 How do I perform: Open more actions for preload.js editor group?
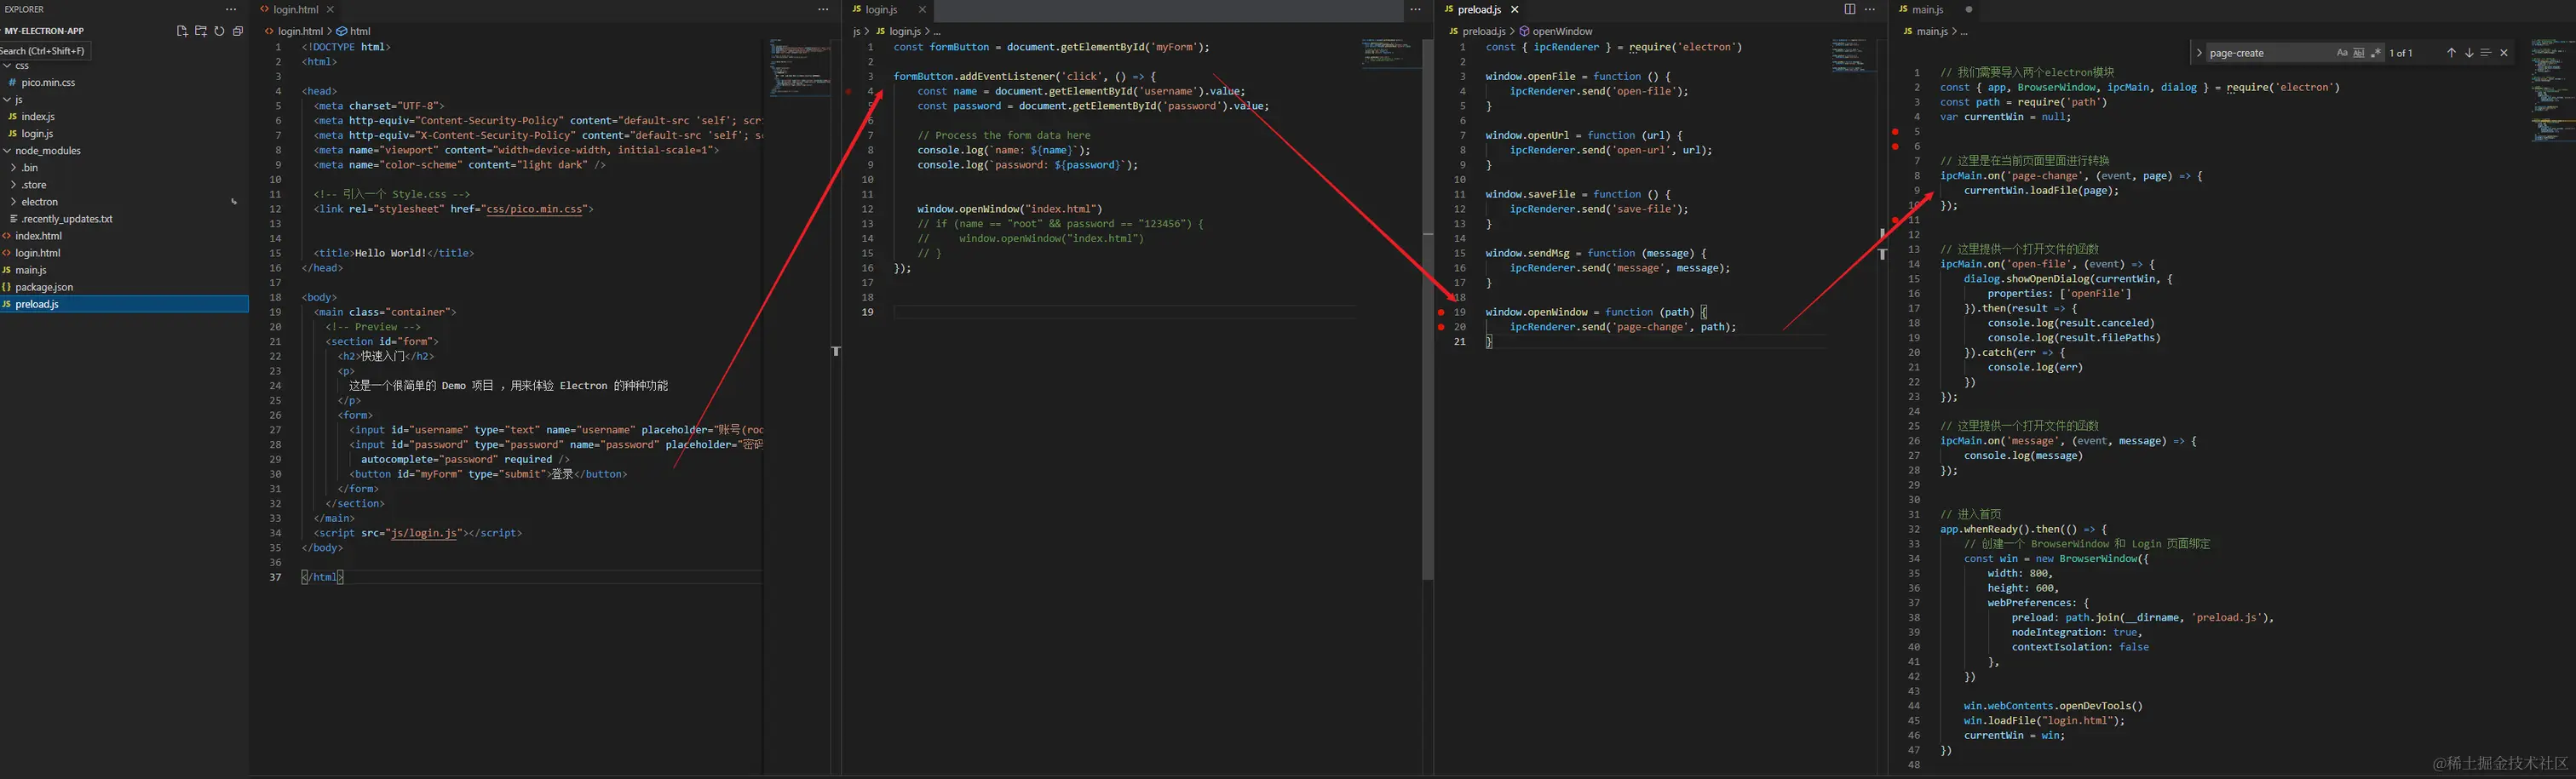click(x=1870, y=9)
